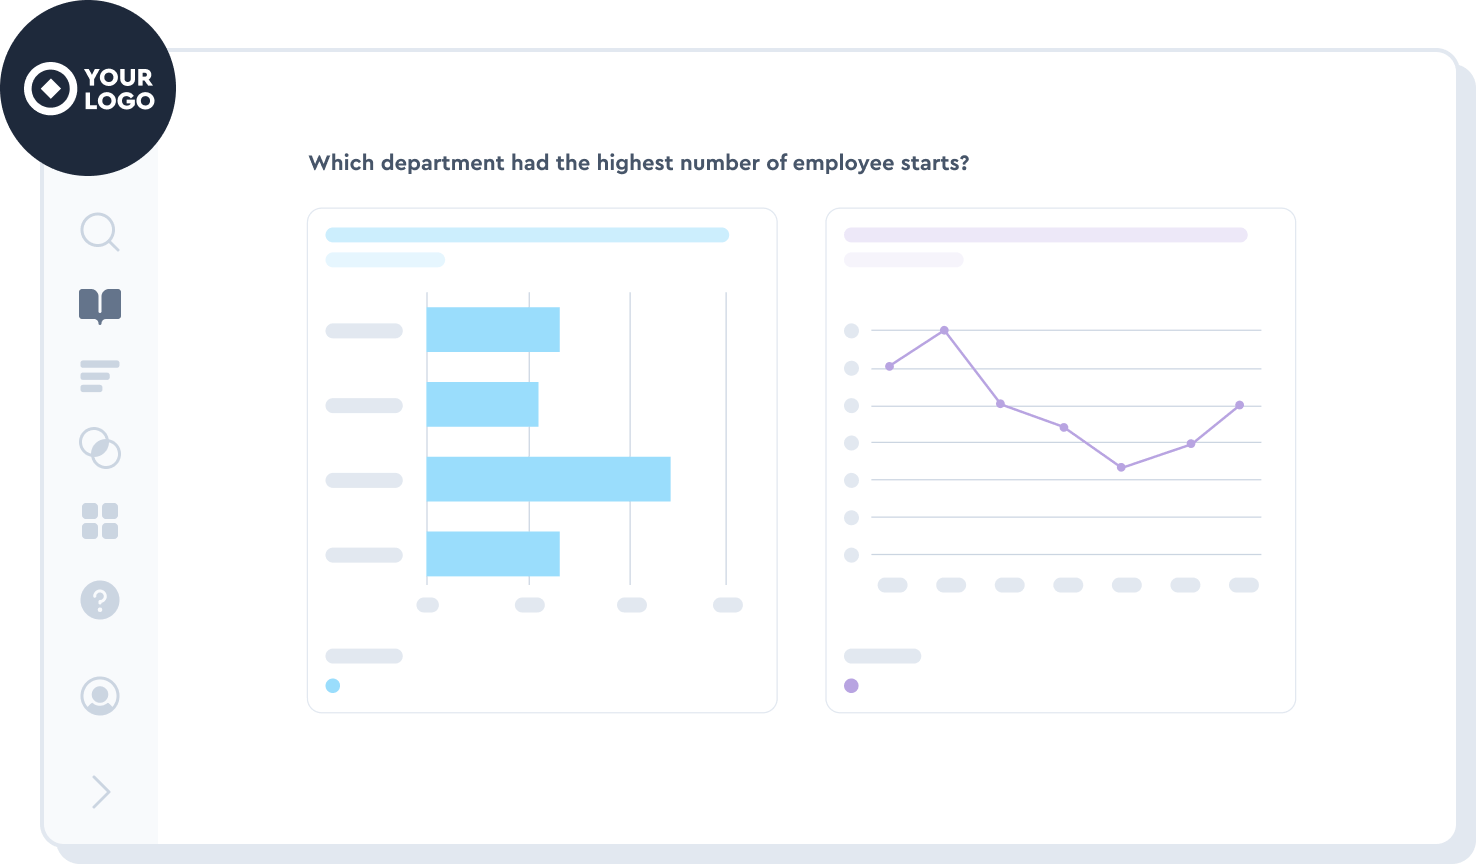Select the text lines list icon
The height and width of the screenshot is (864, 1476).
click(x=99, y=376)
